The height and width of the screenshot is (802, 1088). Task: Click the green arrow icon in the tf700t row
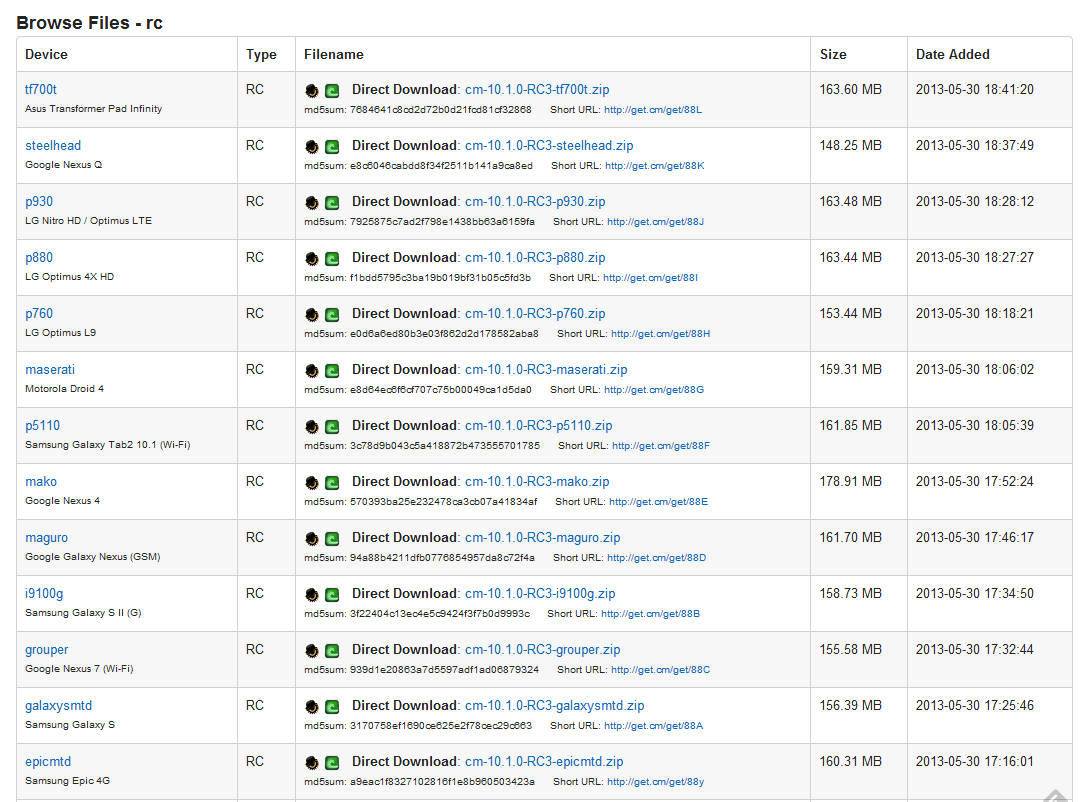click(332, 91)
